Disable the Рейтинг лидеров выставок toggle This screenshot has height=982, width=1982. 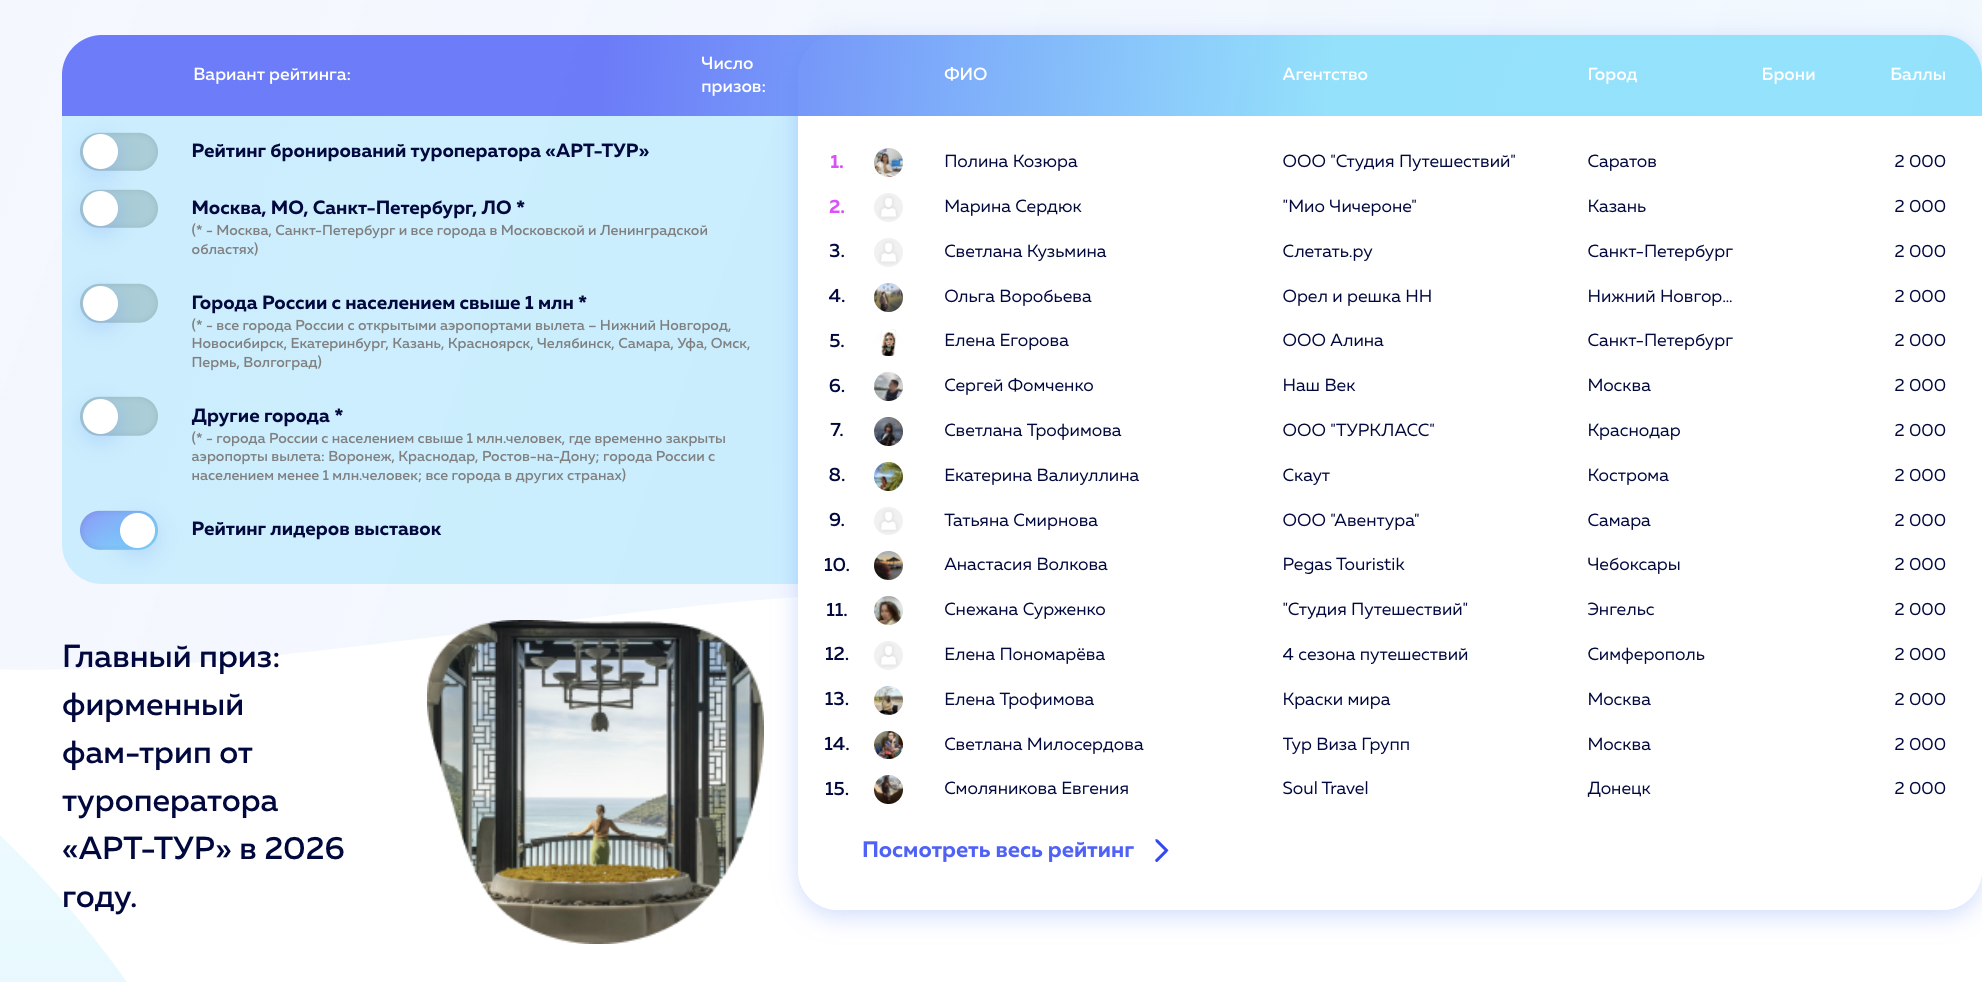[x=119, y=530]
